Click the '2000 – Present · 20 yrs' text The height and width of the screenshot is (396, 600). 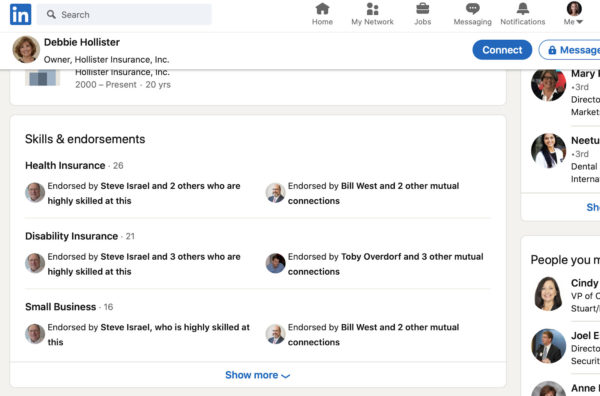click(x=123, y=85)
